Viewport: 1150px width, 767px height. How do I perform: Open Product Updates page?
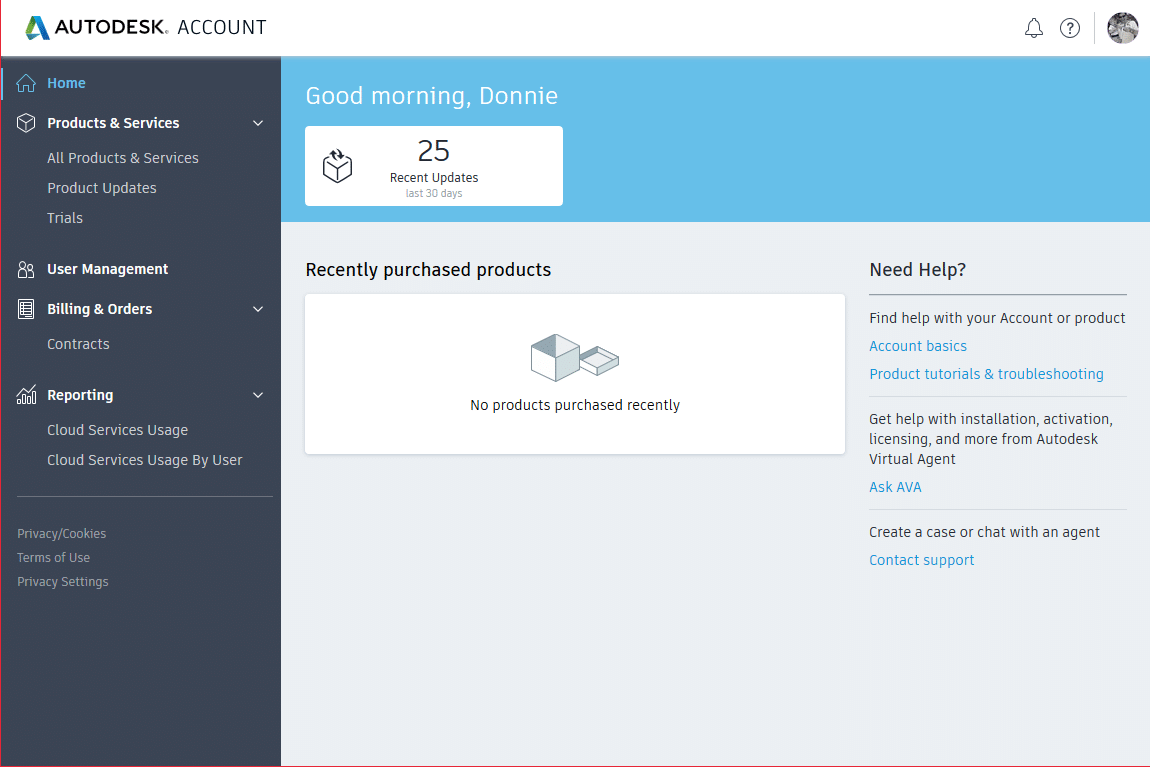(x=101, y=188)
